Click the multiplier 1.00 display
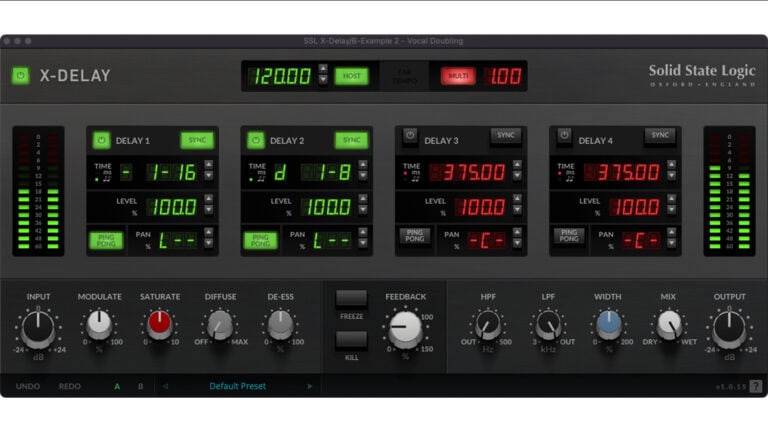The image size is (768, 432). (503, 76)
